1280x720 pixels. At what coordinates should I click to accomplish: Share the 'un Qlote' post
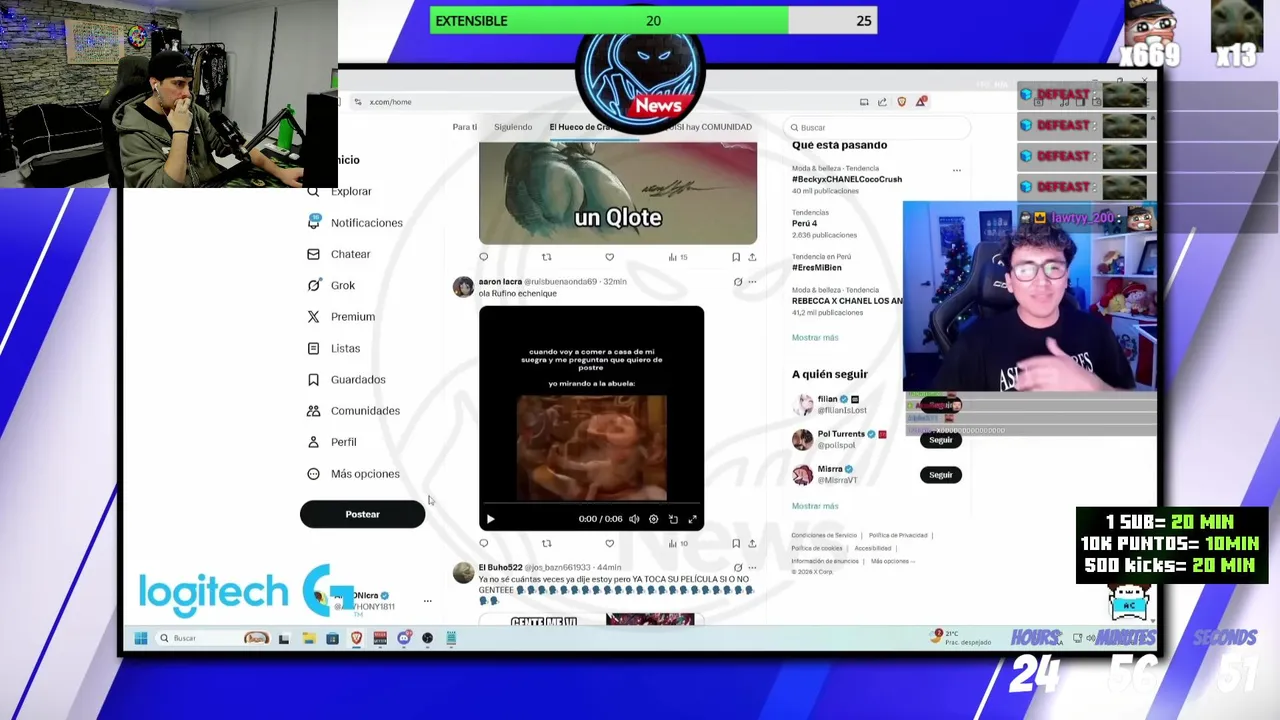752,257
